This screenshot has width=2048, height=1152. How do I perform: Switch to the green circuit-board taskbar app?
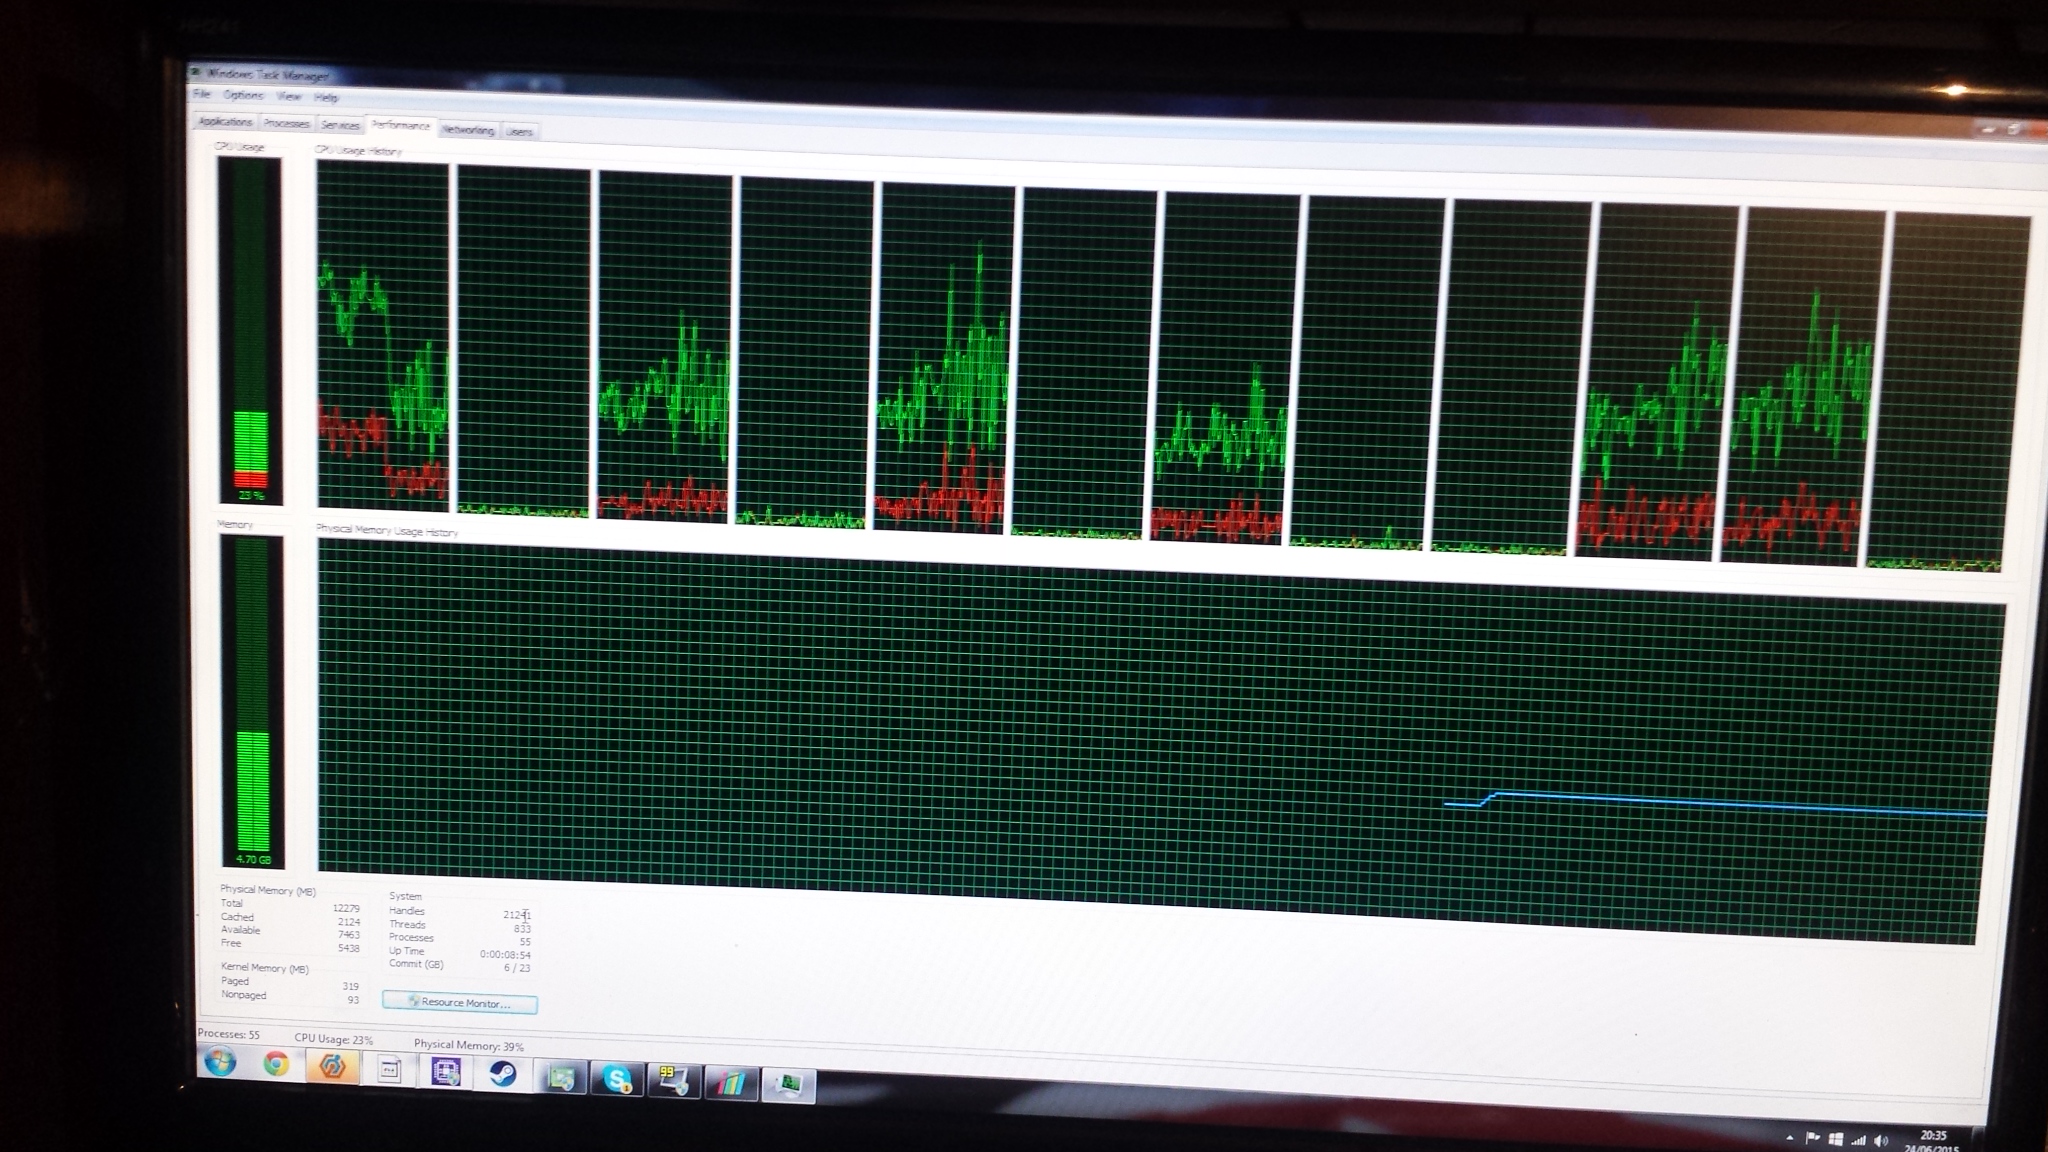tap(561, 1077)
